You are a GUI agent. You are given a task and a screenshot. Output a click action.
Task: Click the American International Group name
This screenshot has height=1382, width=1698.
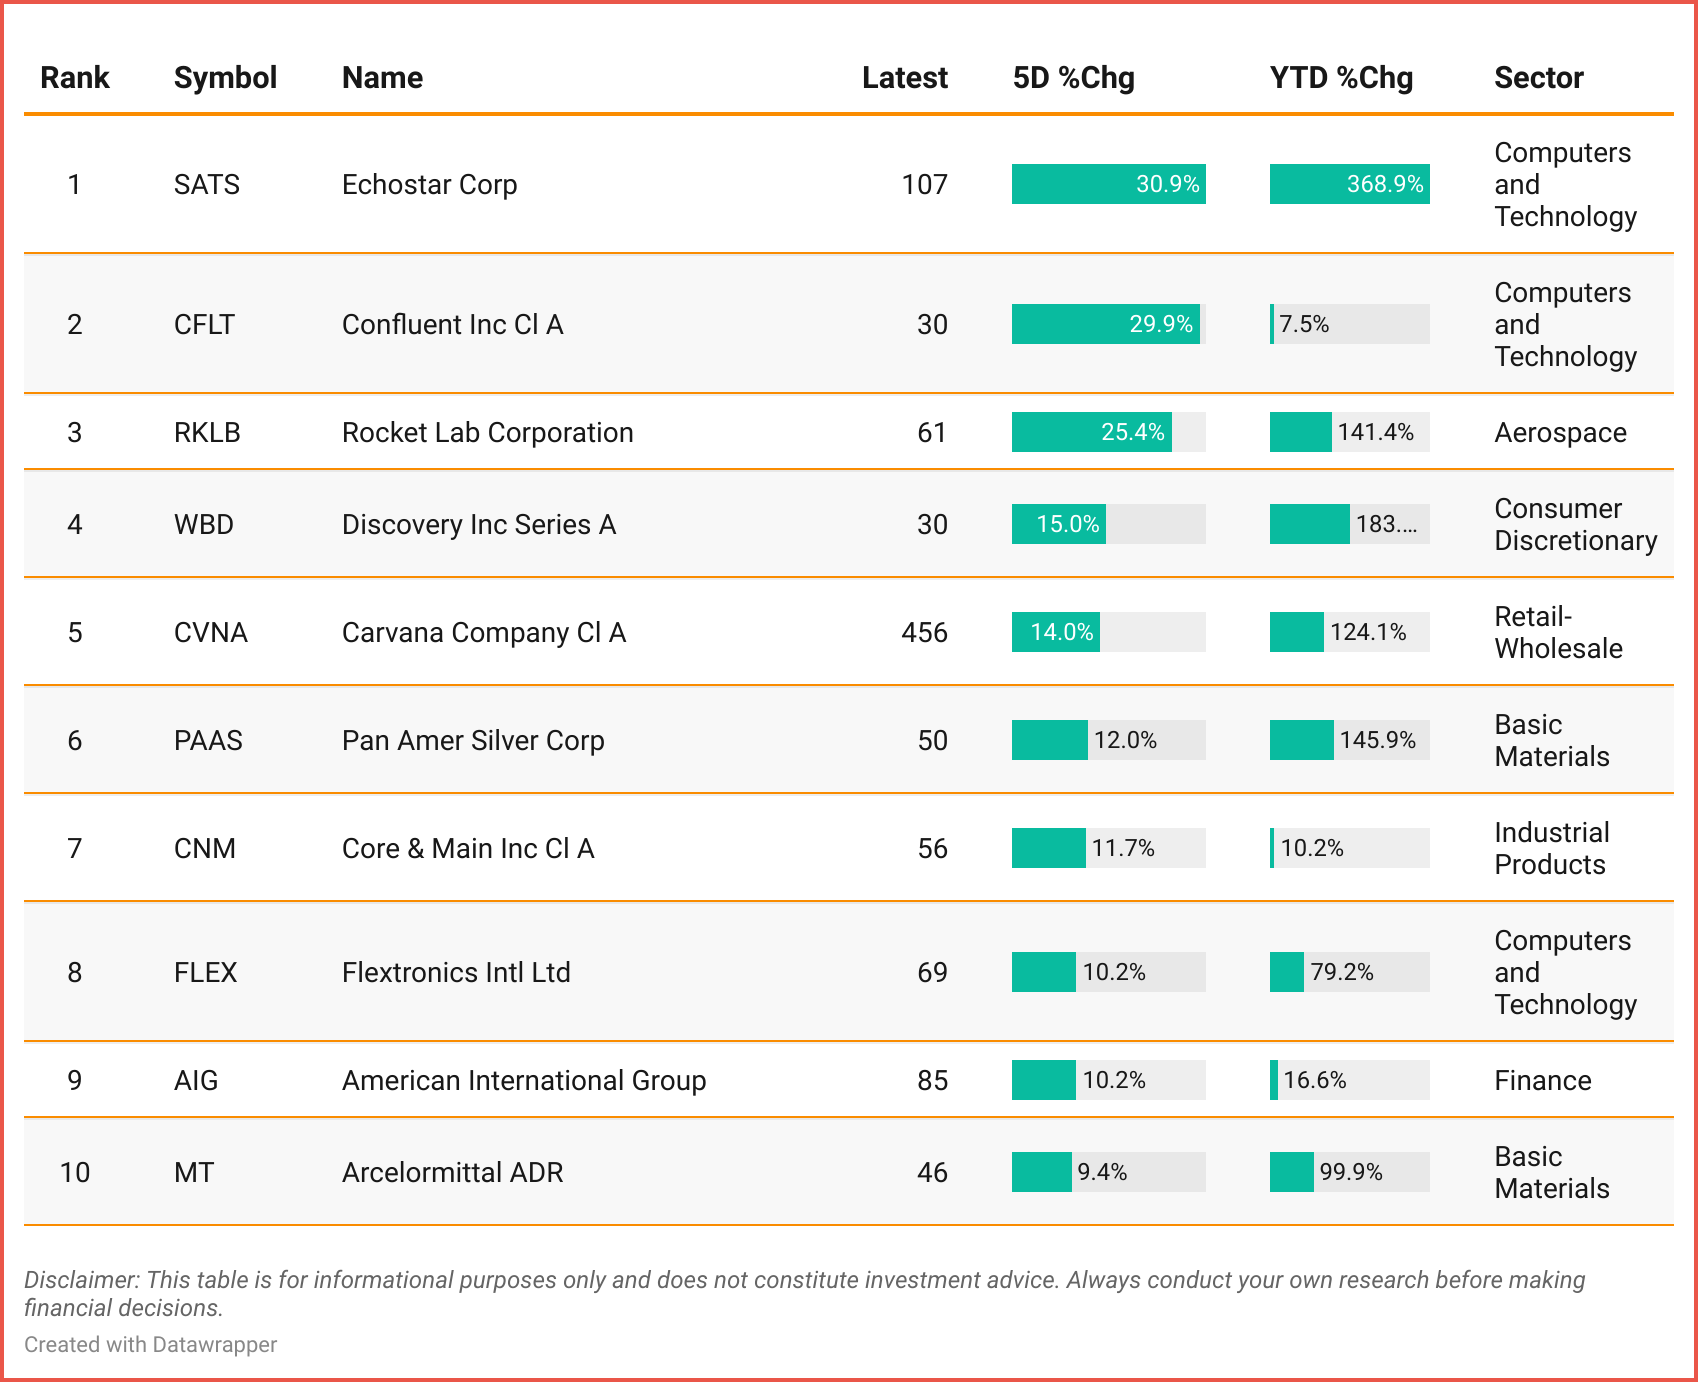(523, 1081)
